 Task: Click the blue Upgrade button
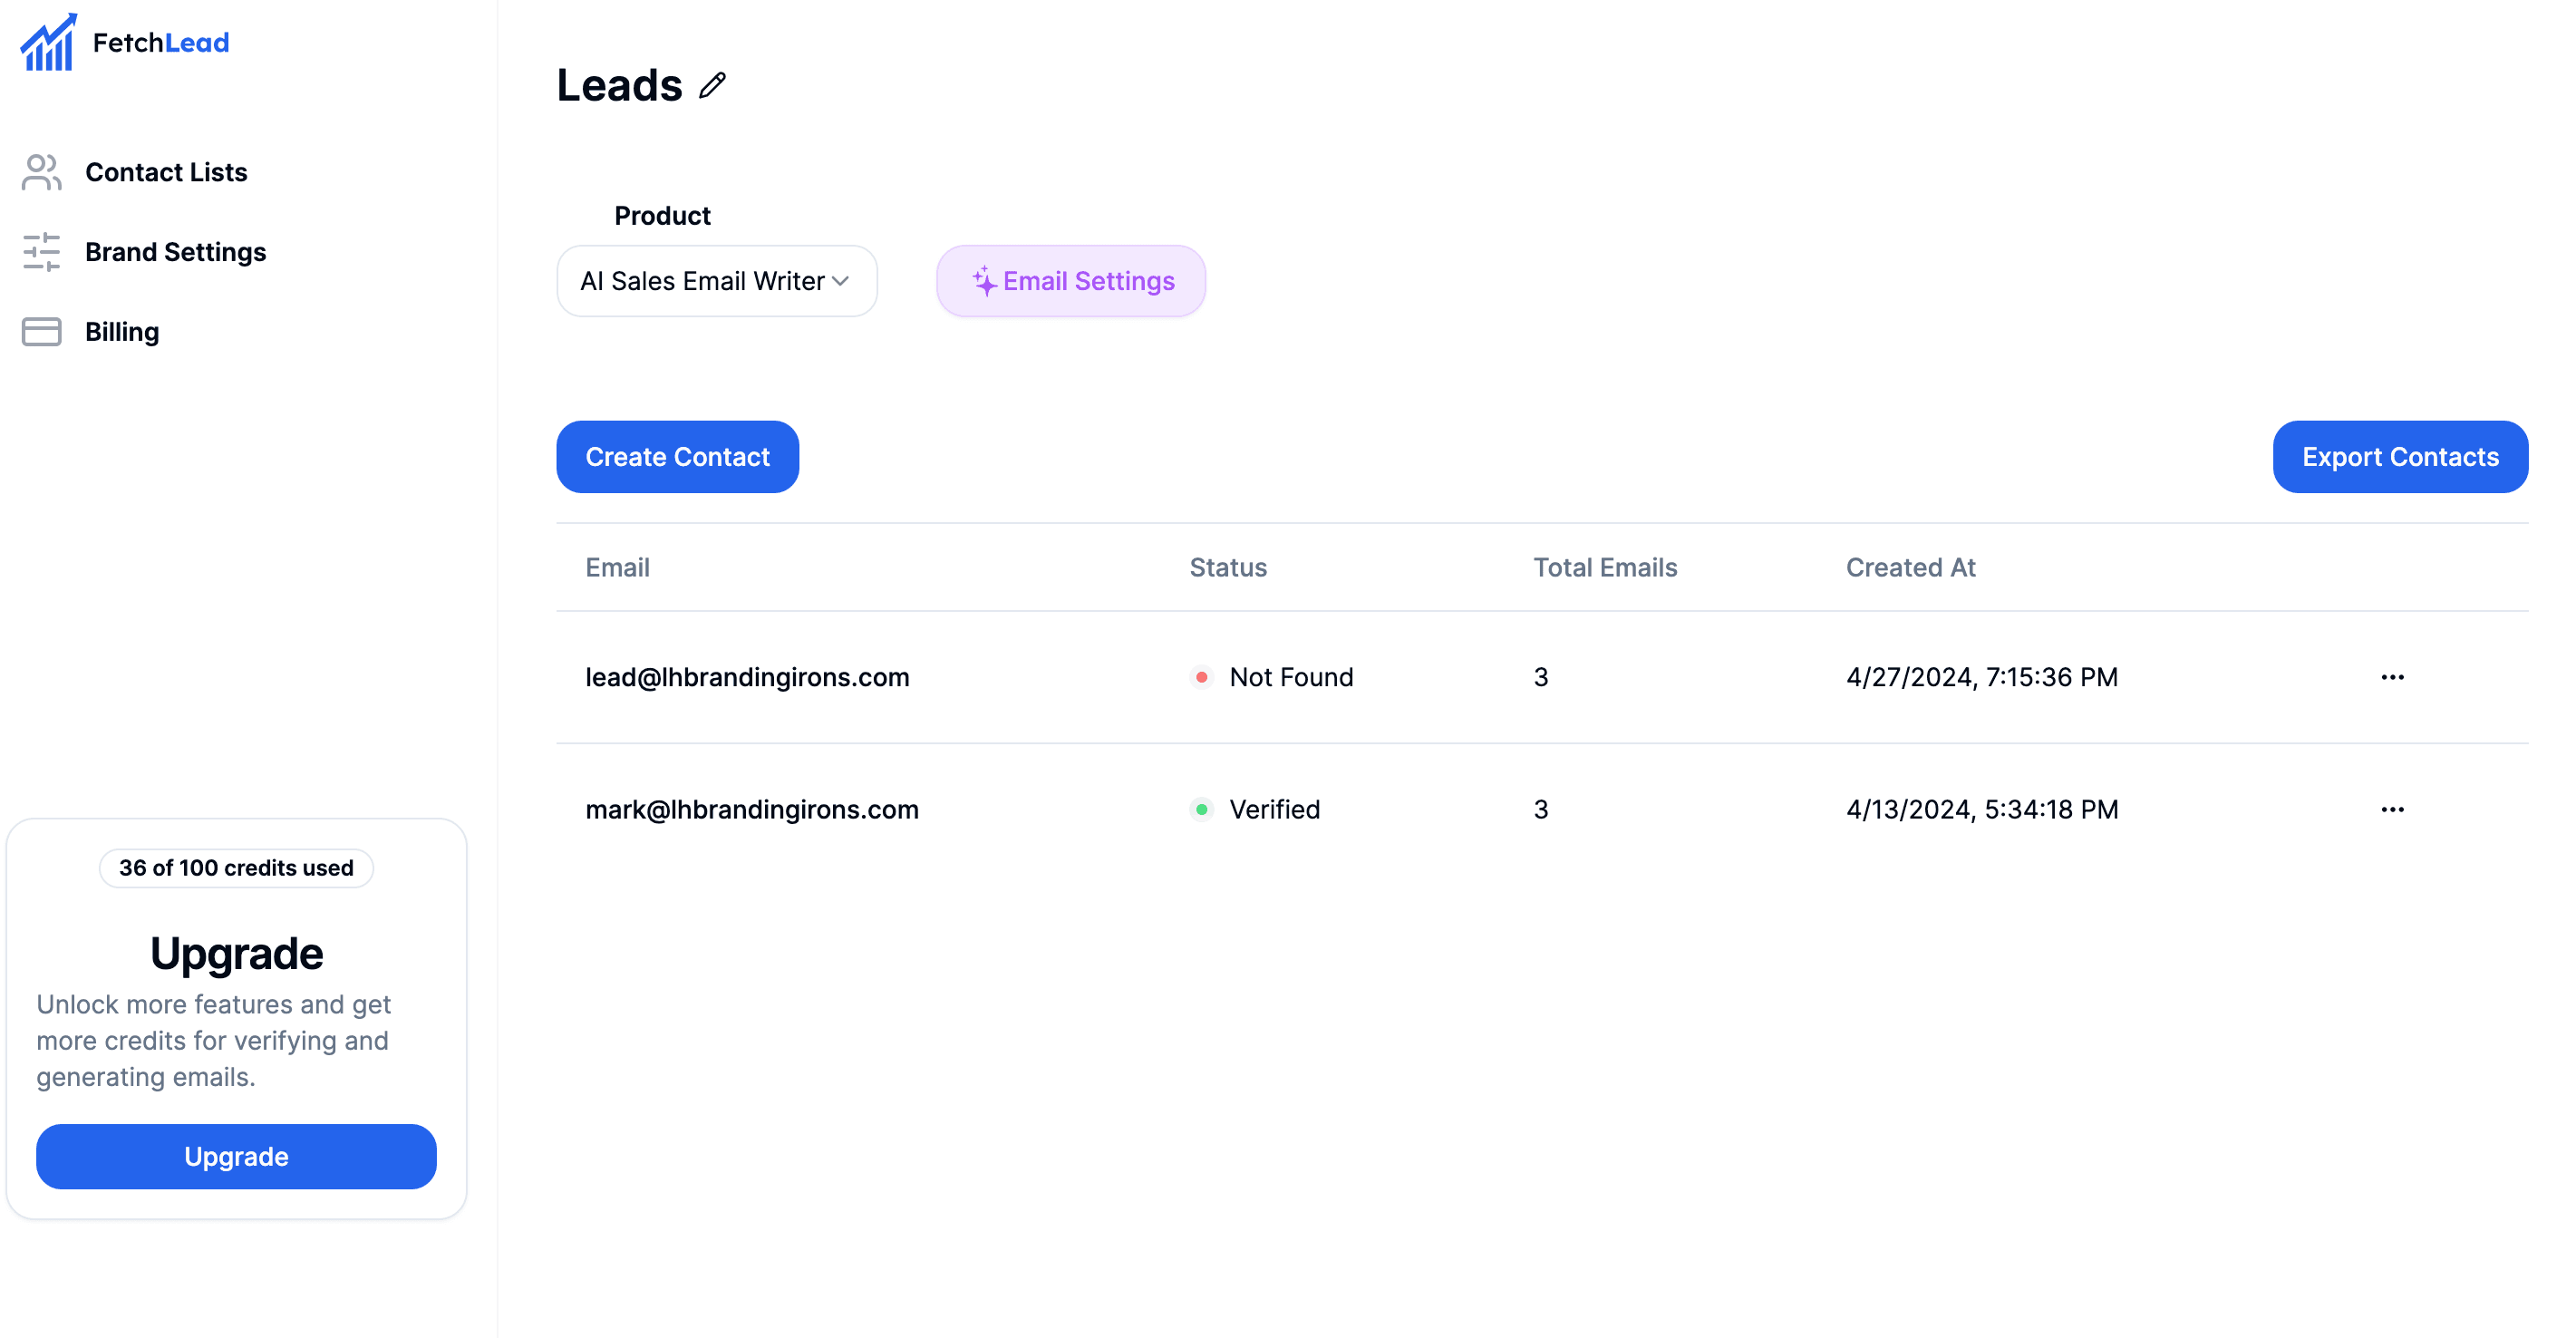point(236,1157)
